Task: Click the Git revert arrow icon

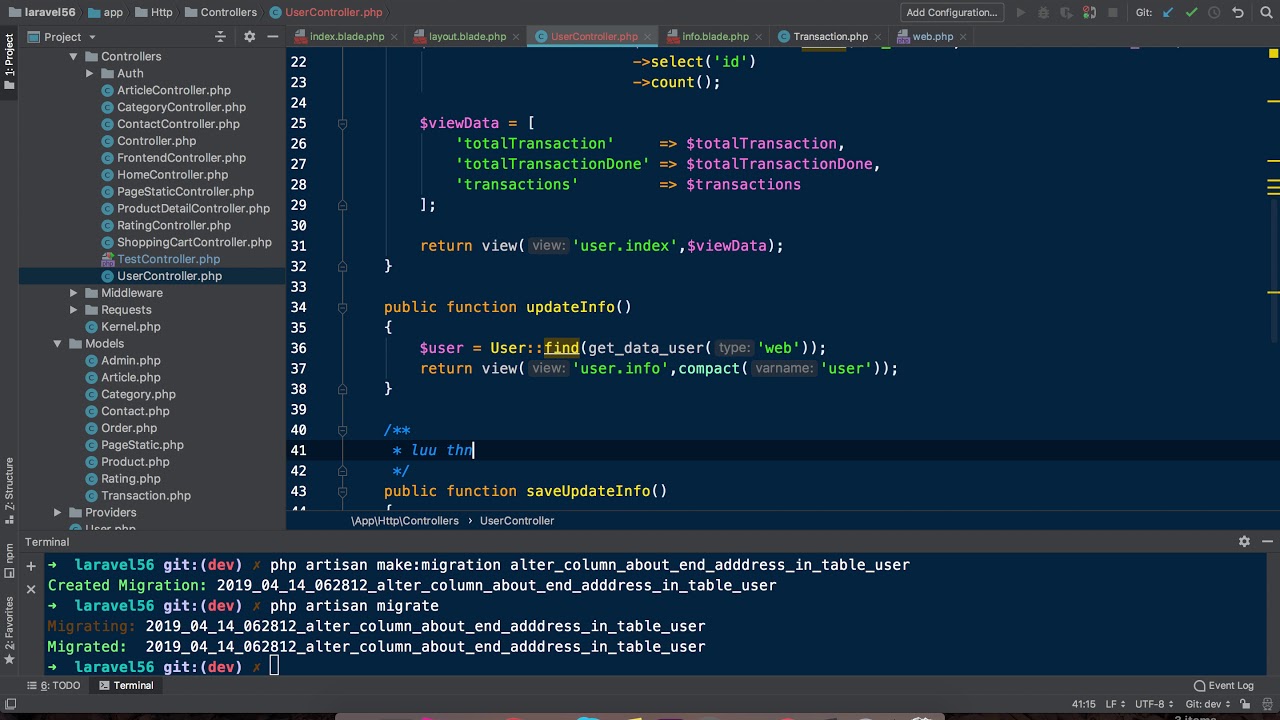Action: pyautogui.click(x=1238, y=13)
